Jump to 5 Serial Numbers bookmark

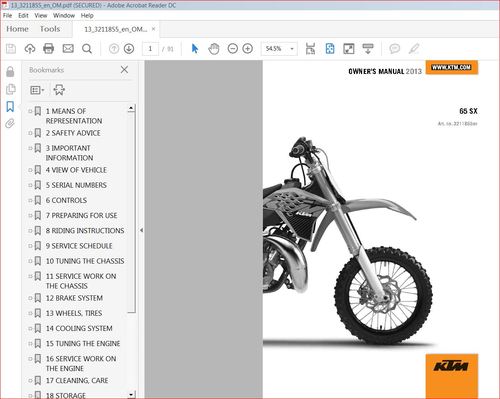[76, 185]
